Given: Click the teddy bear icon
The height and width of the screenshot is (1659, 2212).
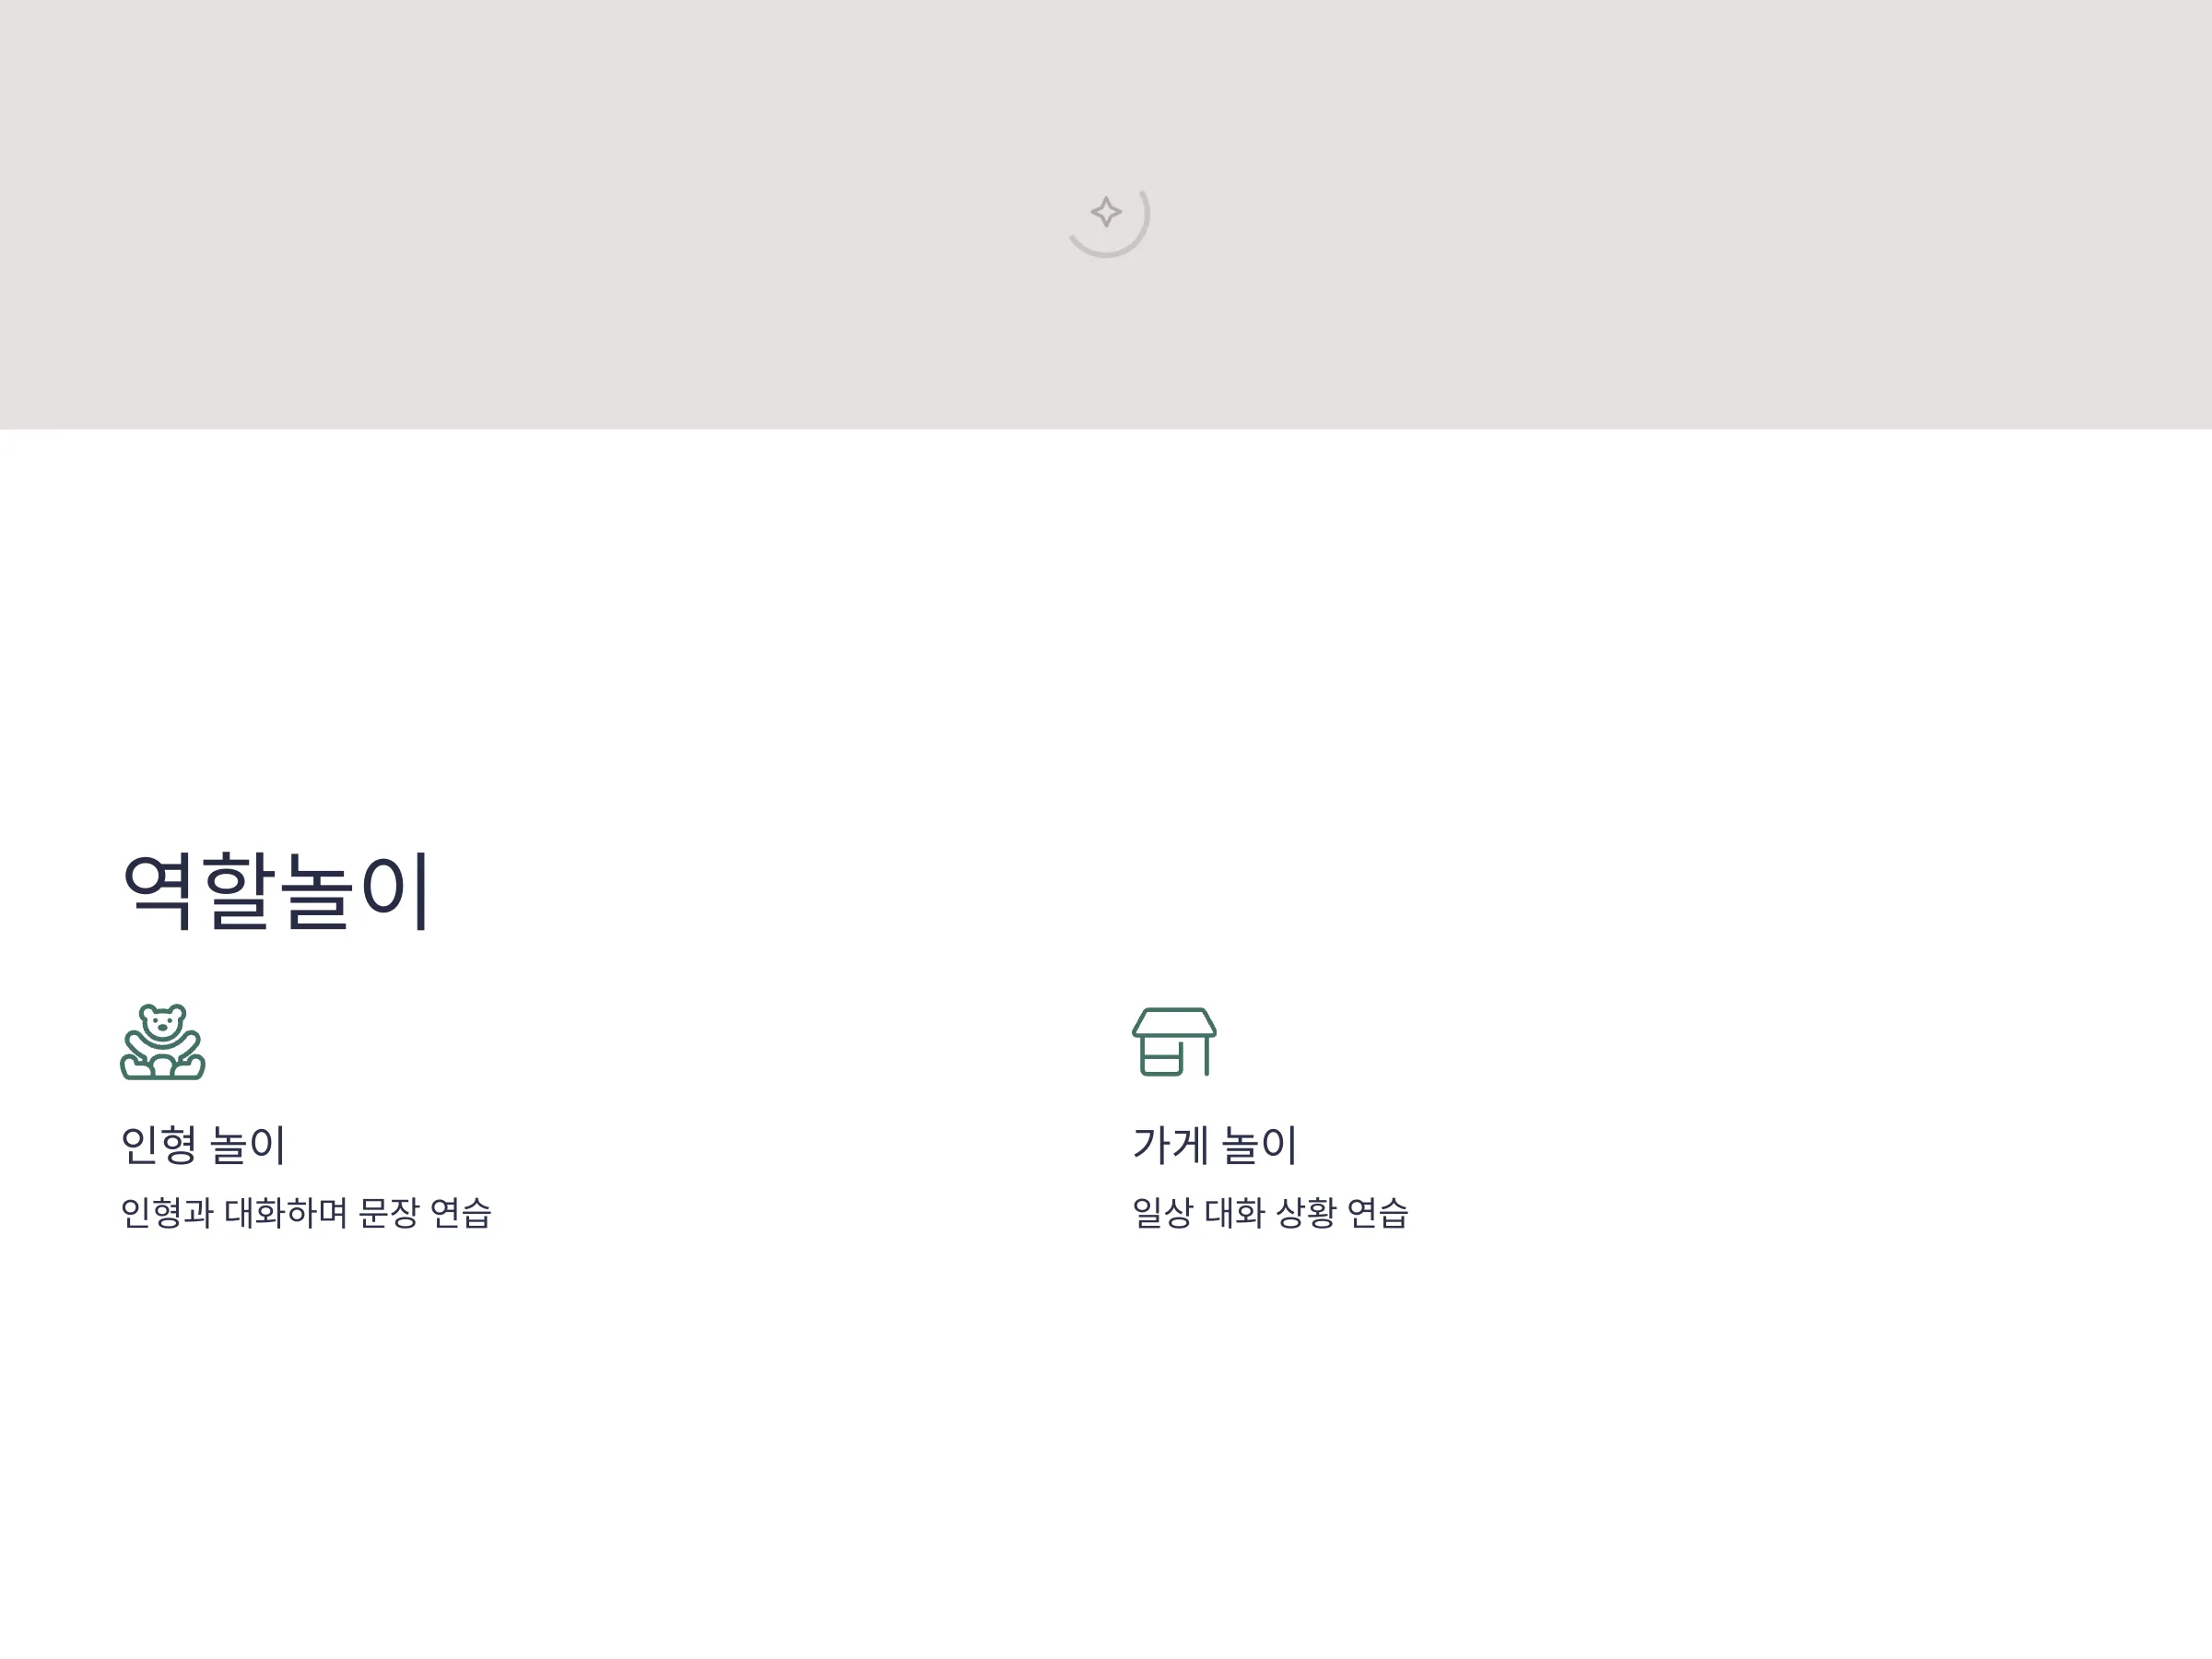Looking at the screenshot, I should coord(163,1041).
